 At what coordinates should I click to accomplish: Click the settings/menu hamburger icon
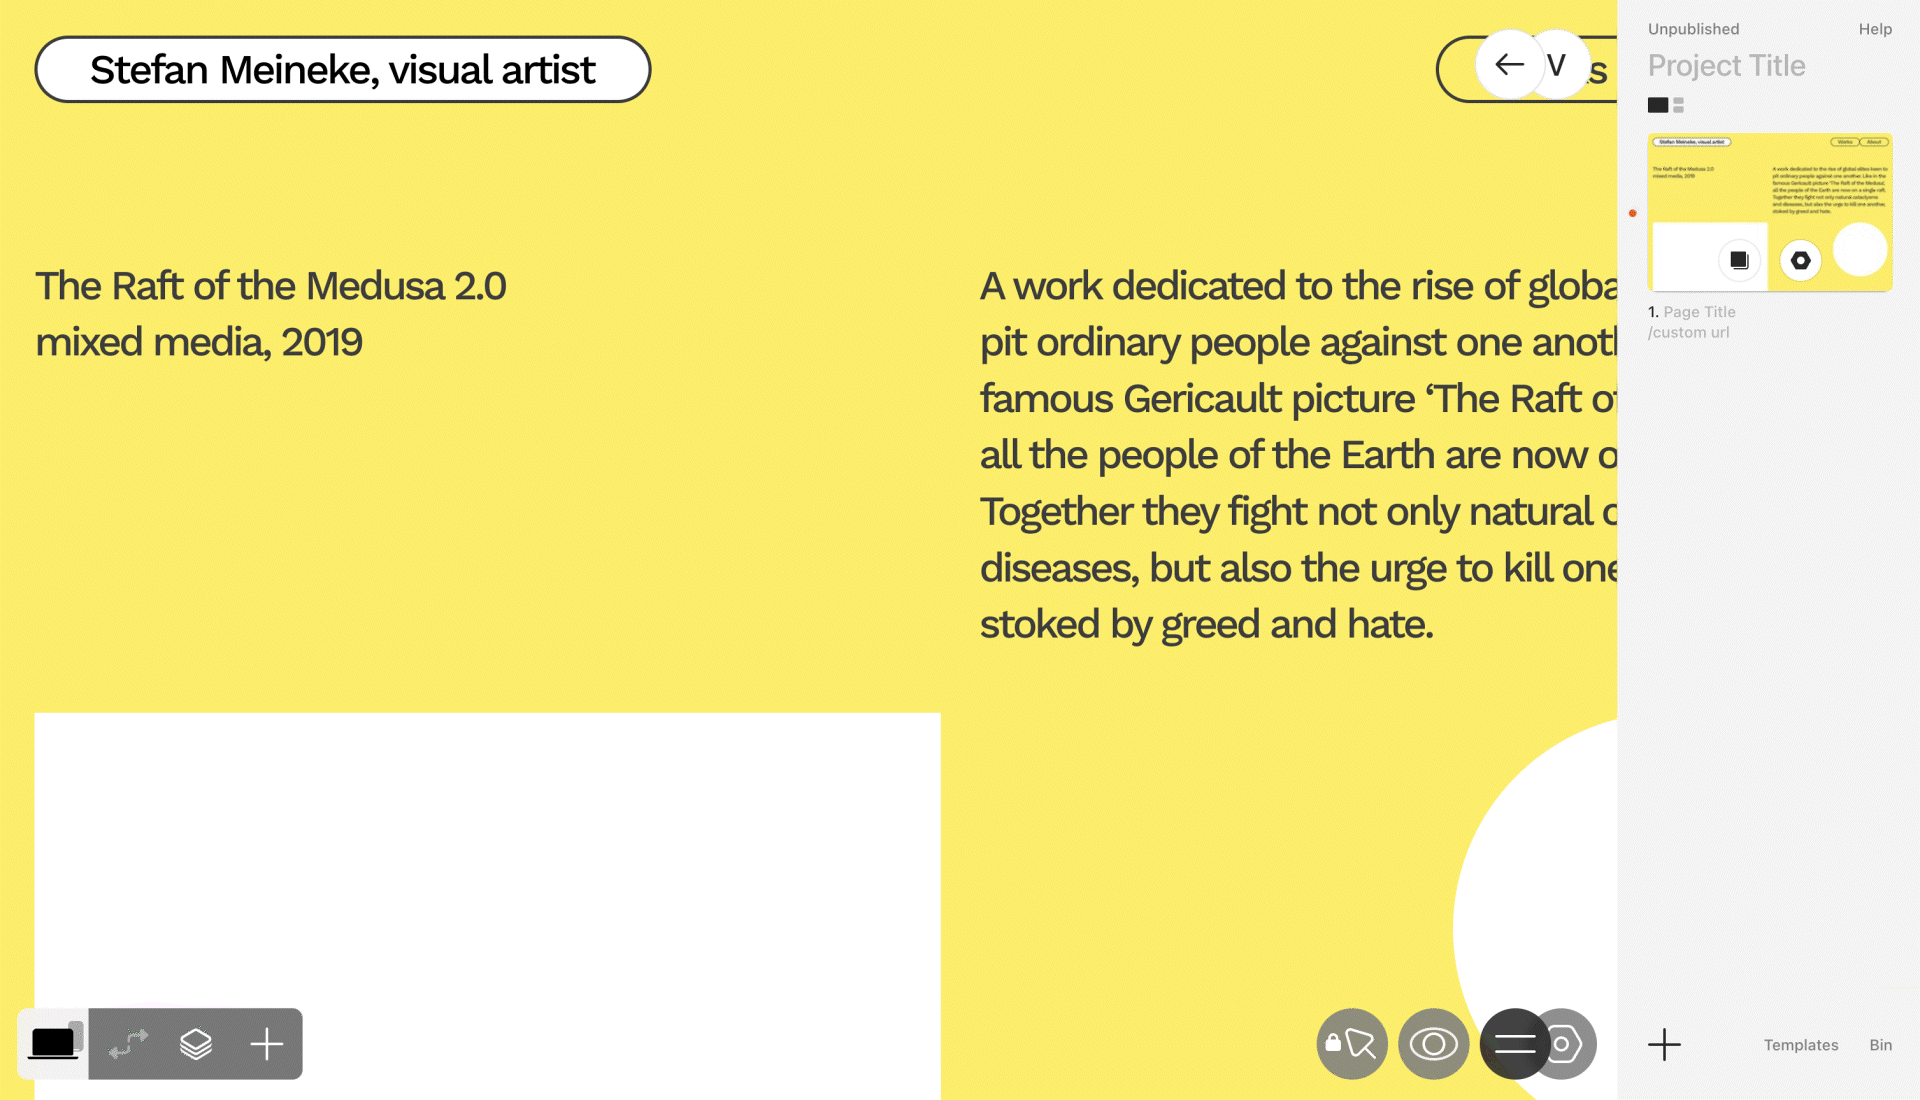tap(1514, 1043)
